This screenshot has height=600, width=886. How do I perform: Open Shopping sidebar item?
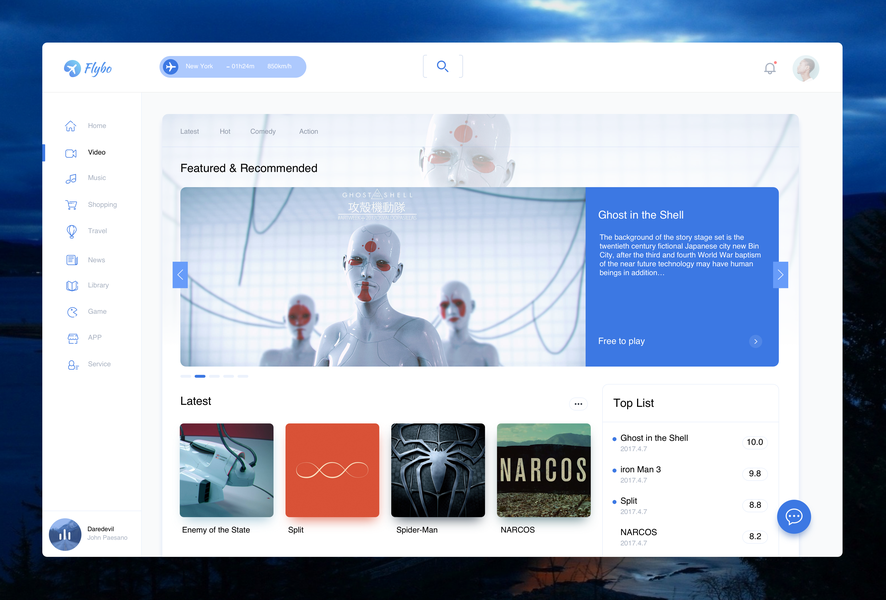tap(102, 205)
